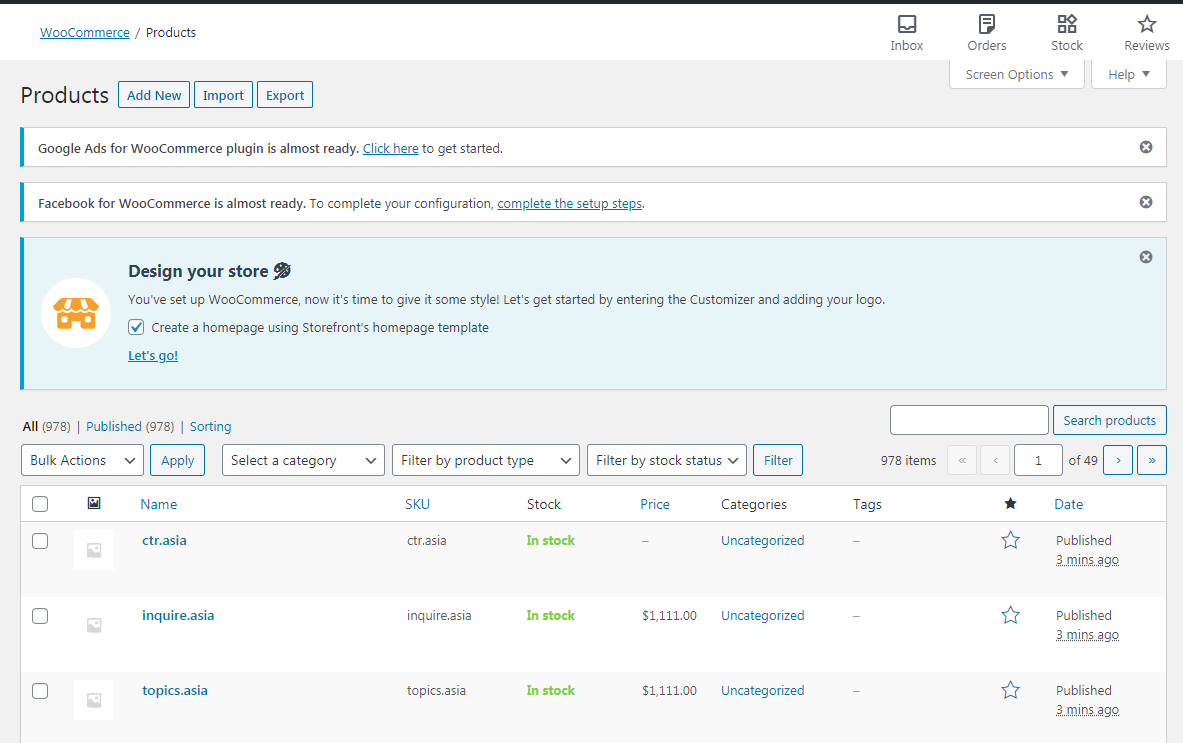1183x743 pixels.
Task: Click Add New product button
Action: [x=154, y=95]
